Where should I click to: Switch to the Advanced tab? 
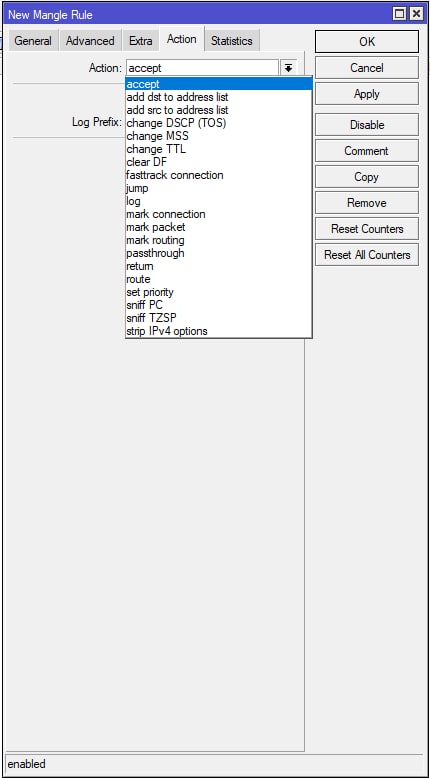[90, 41]
